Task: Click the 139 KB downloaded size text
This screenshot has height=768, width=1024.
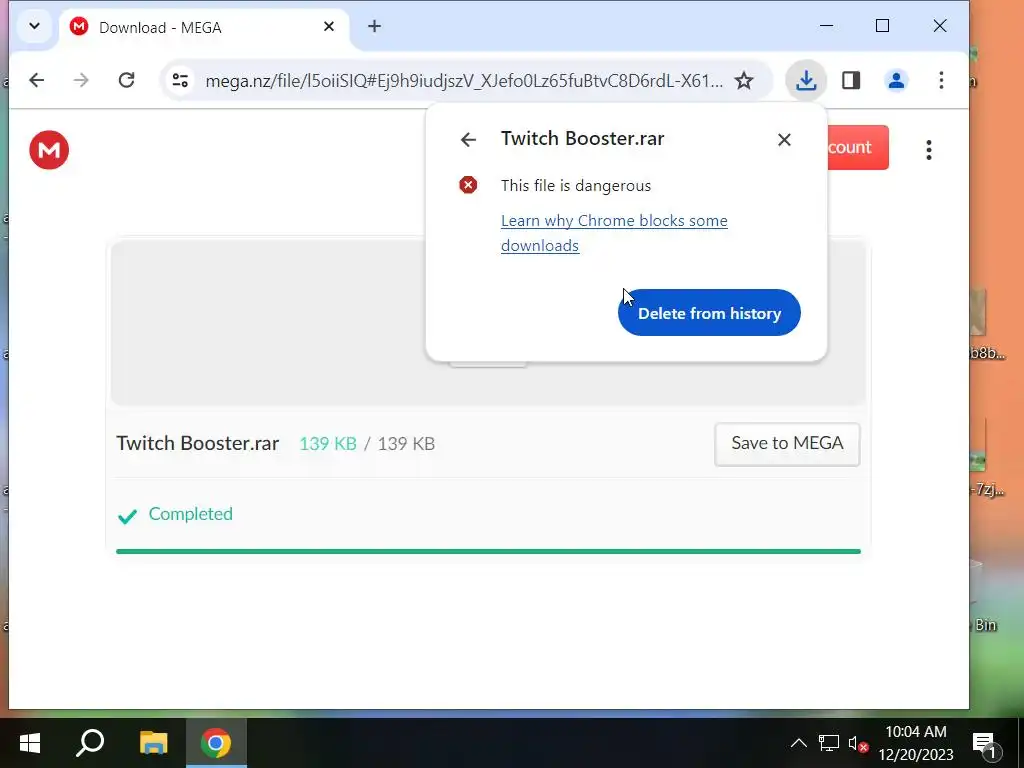Action: coord(328,444)
